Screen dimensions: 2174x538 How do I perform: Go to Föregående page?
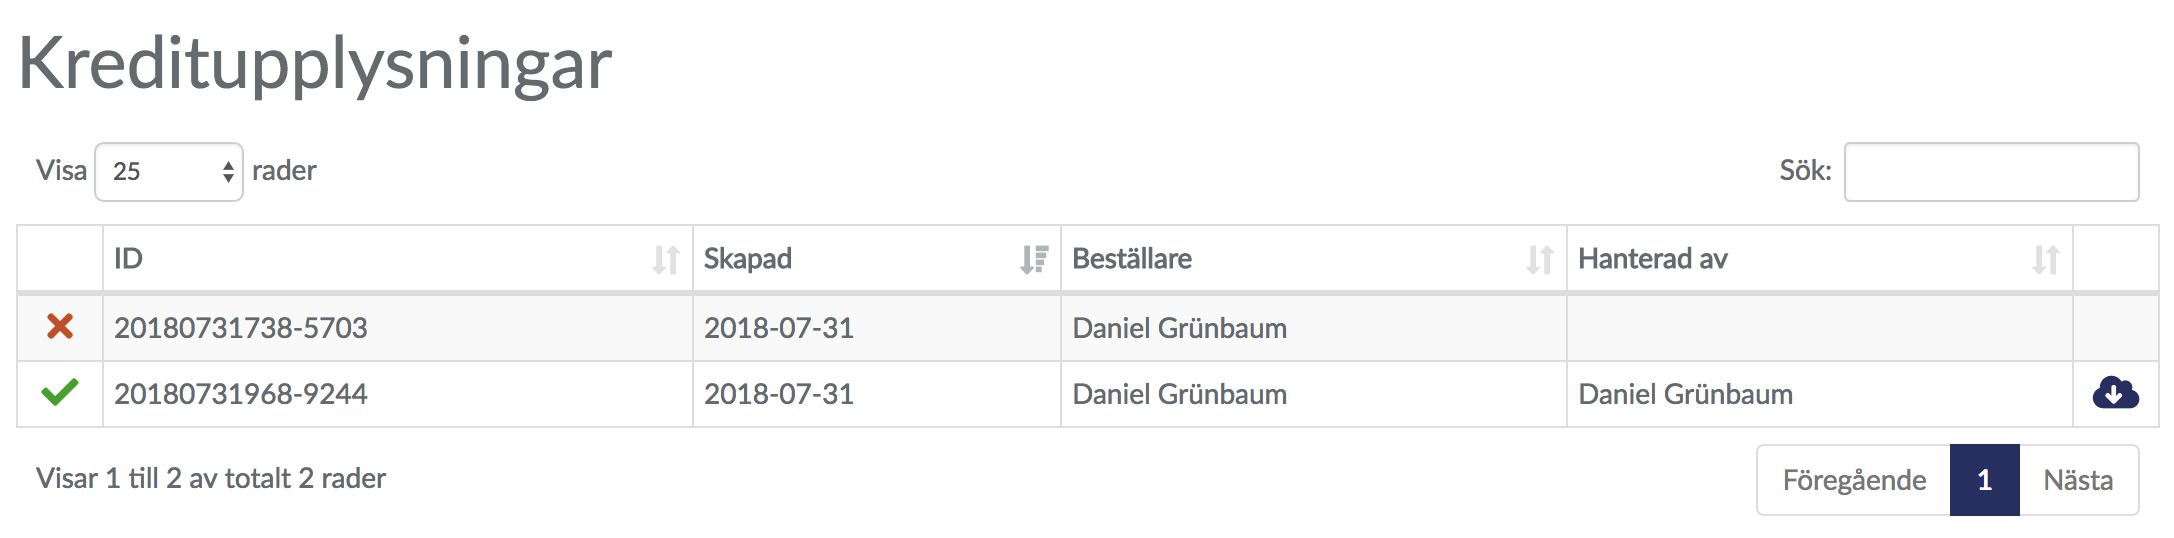(1854, 480)
